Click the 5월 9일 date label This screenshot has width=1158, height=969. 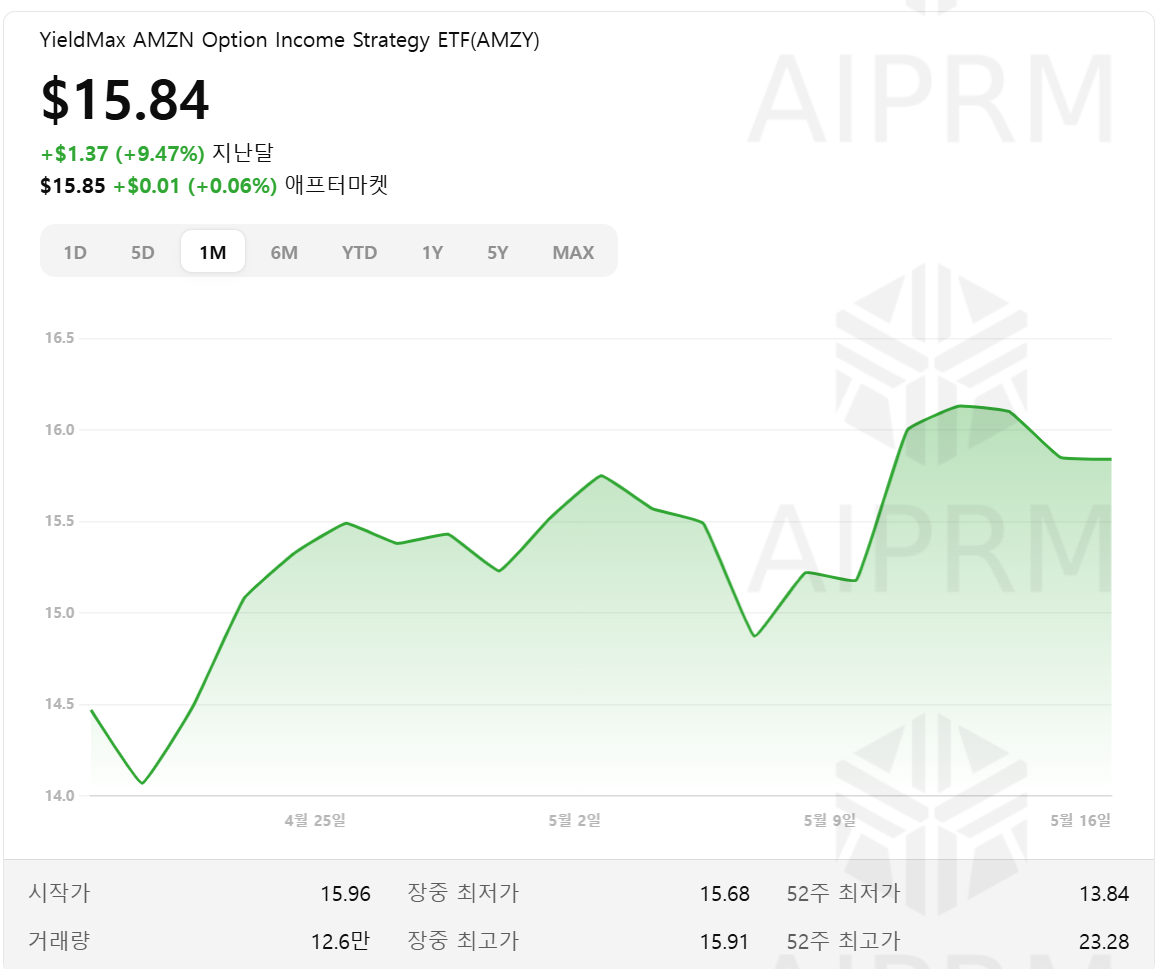point(830,821)
